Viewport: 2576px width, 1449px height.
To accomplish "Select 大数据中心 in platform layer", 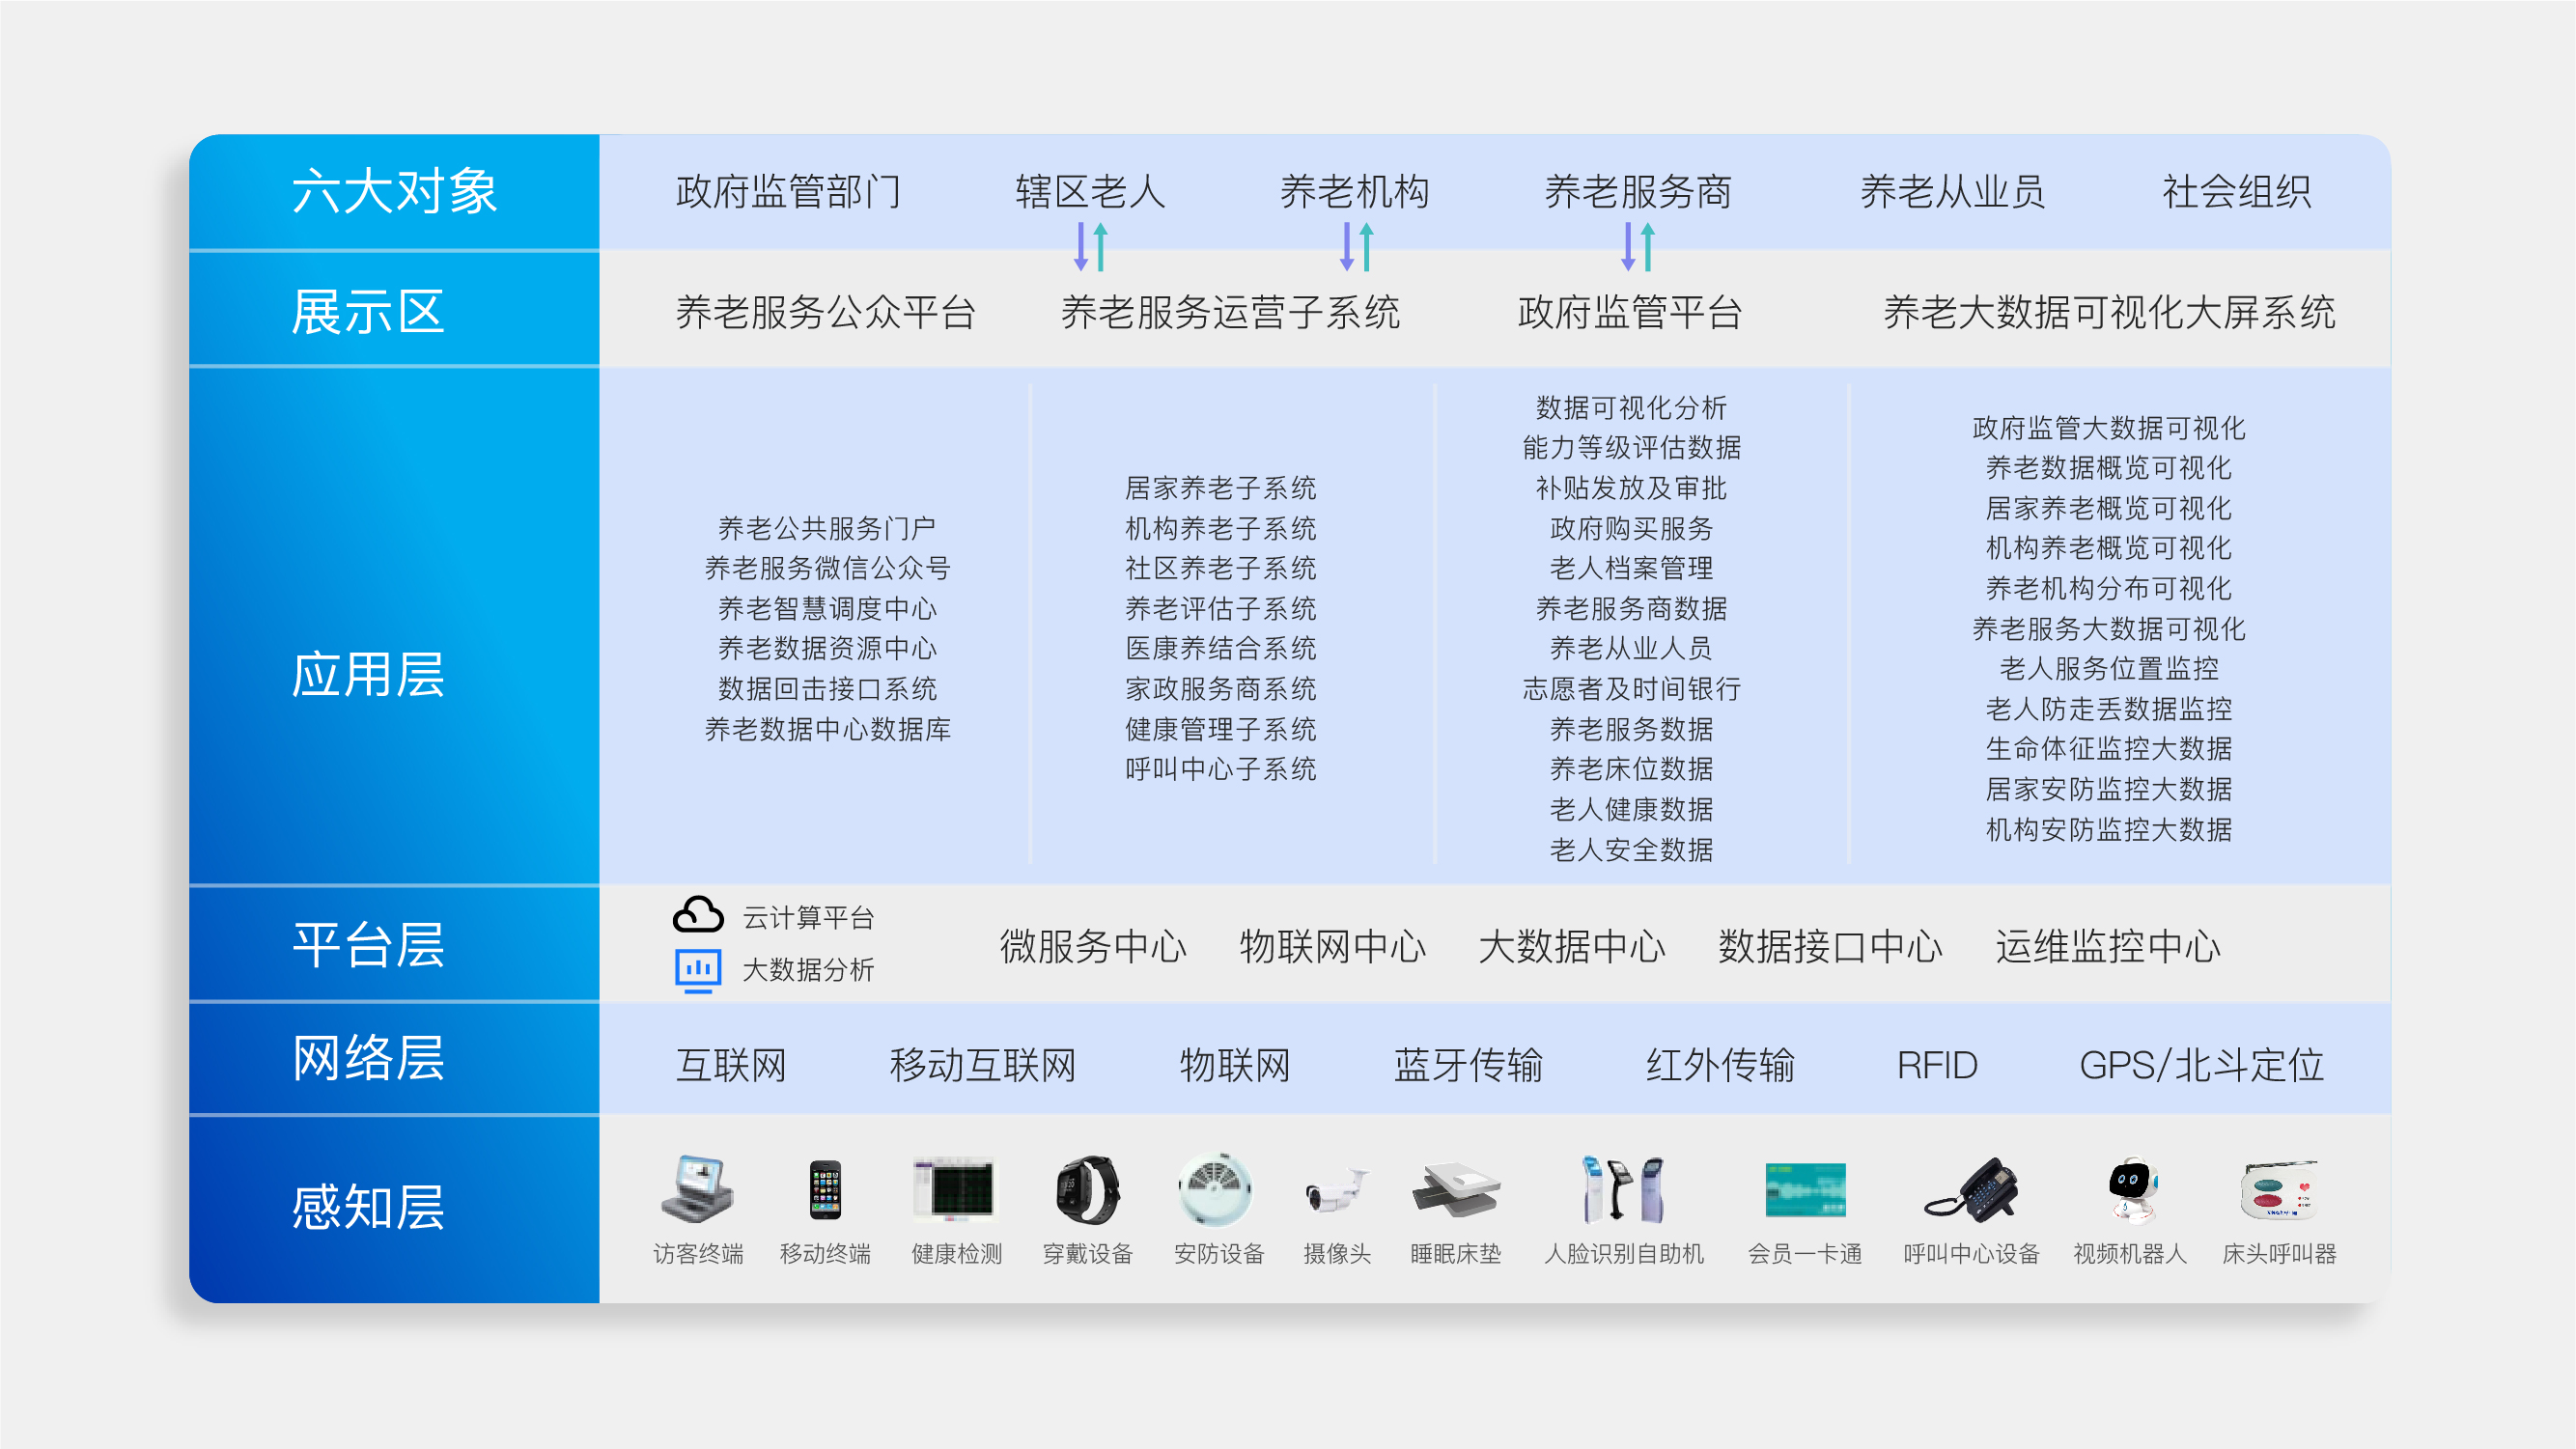I will 1572,946.
